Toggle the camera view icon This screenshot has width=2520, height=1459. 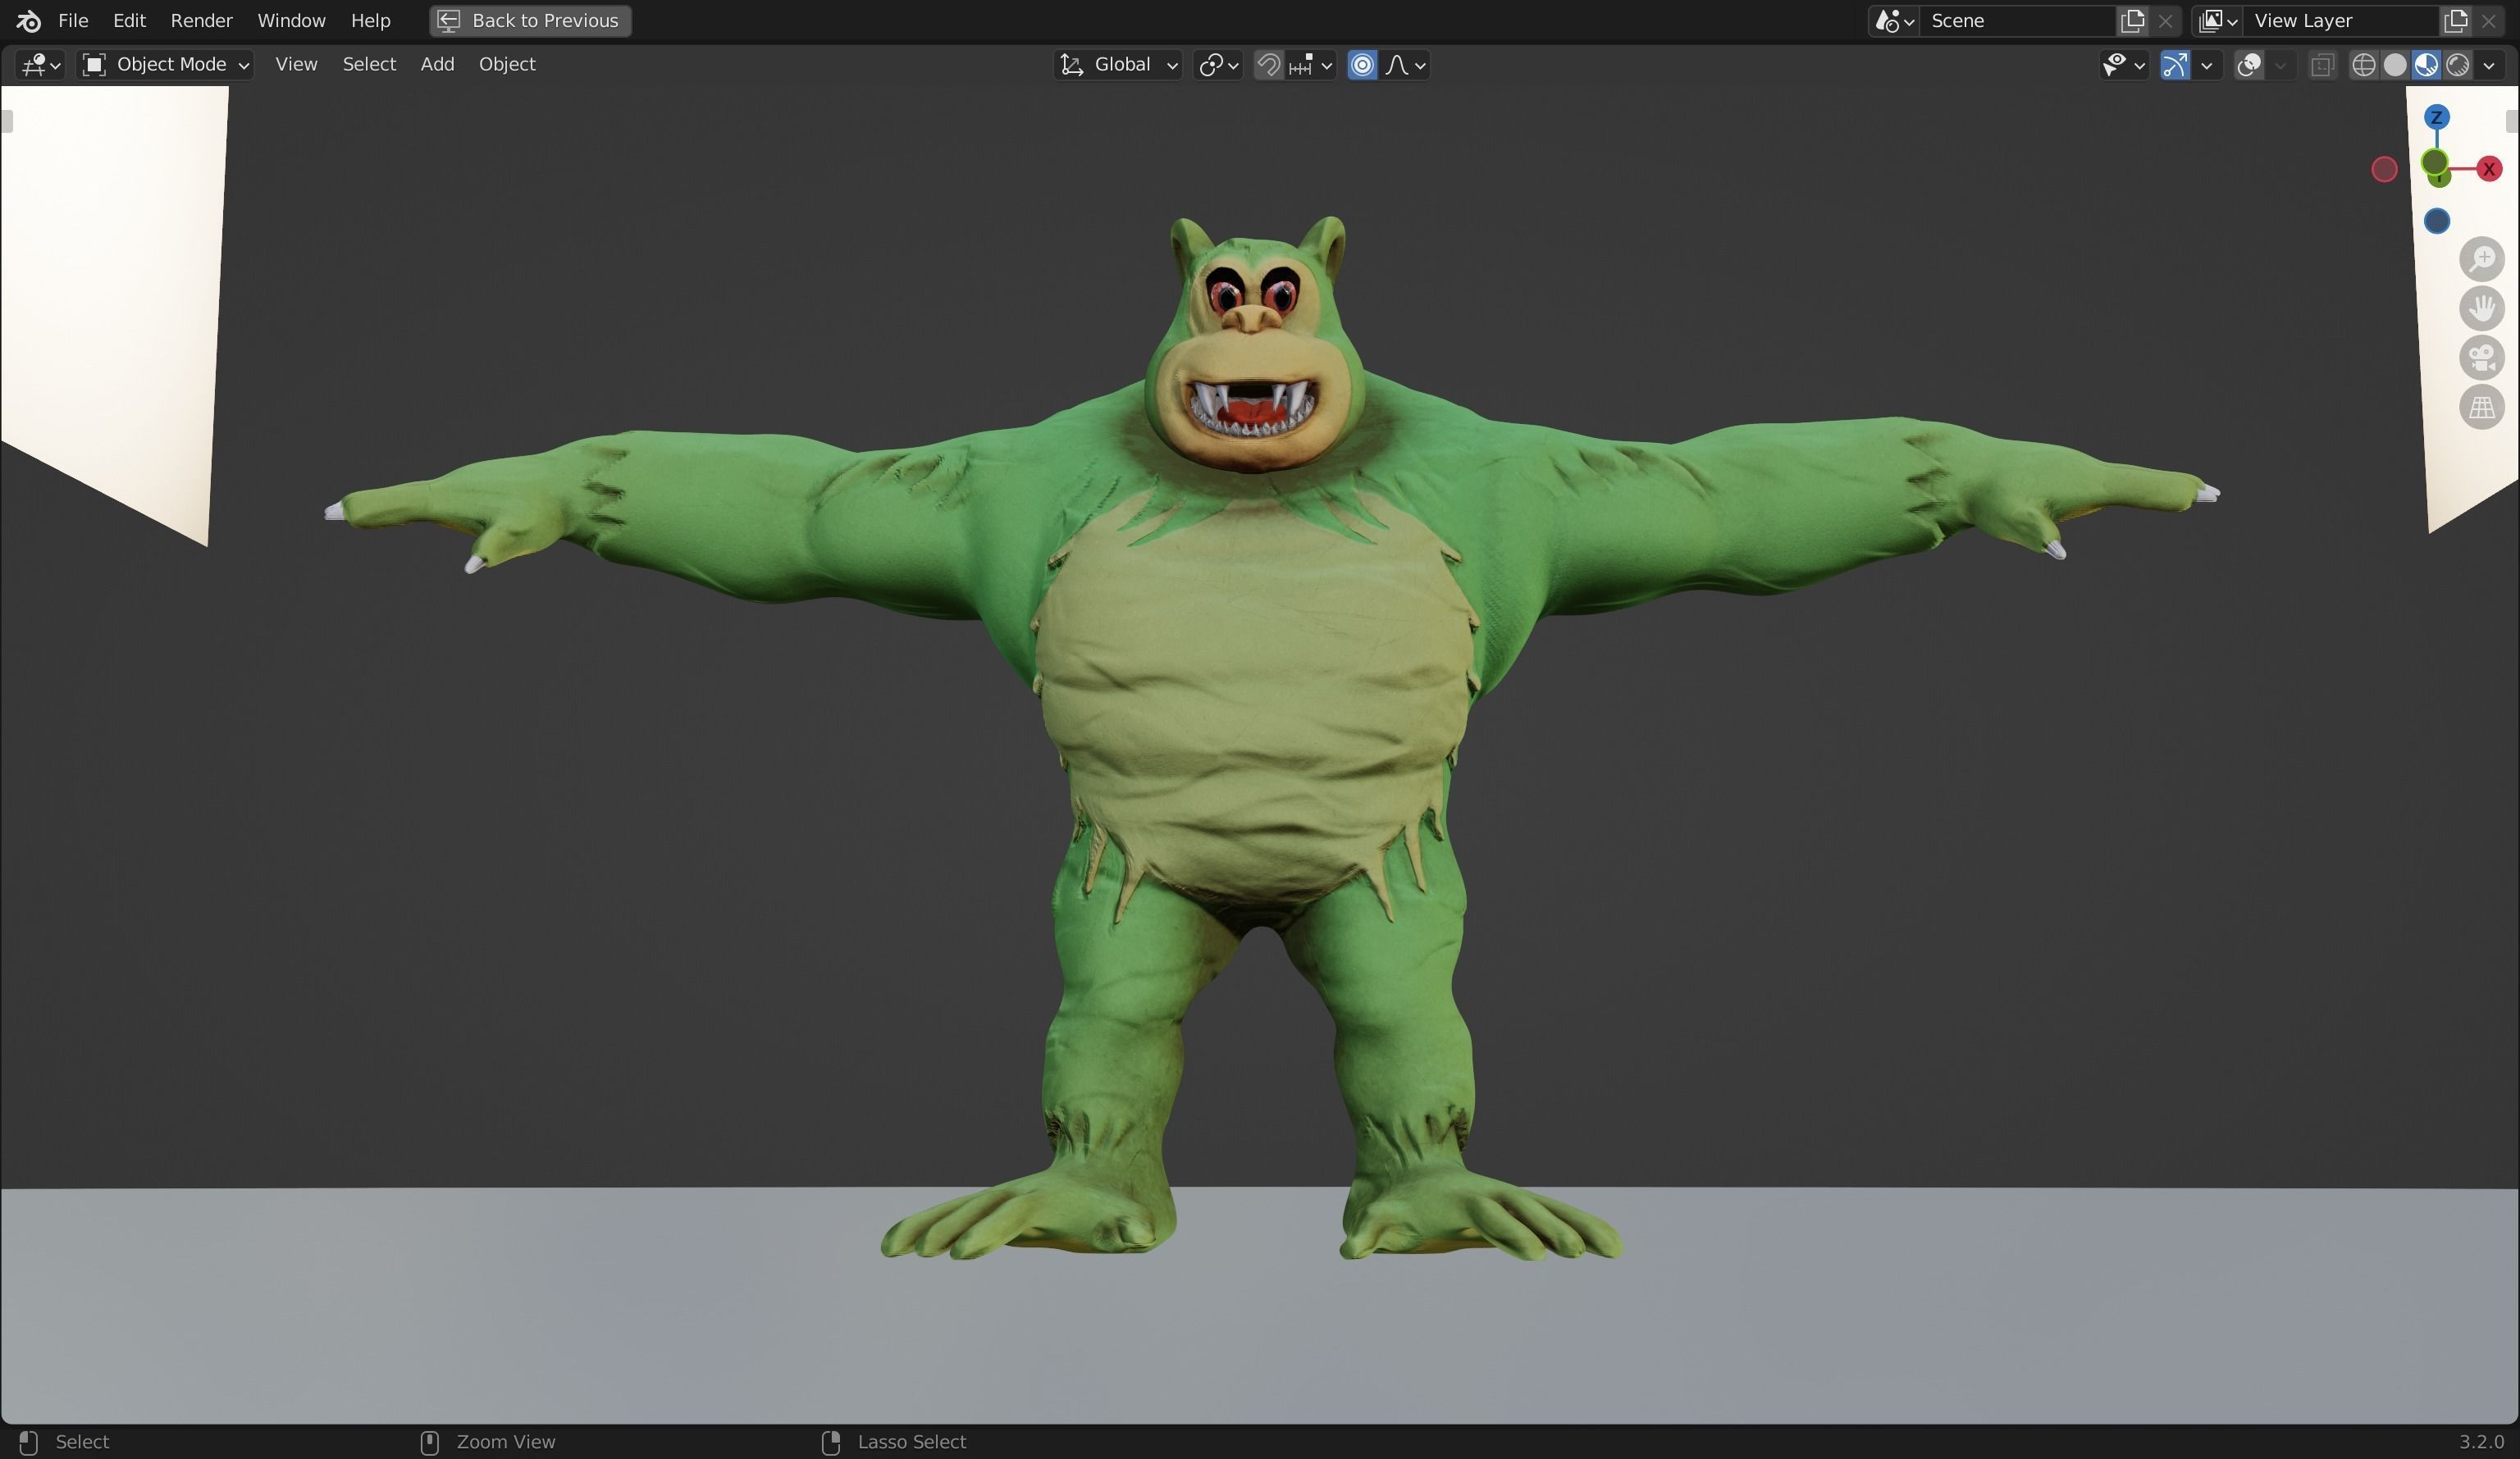pyautogui.click(x=2482, y=357)
